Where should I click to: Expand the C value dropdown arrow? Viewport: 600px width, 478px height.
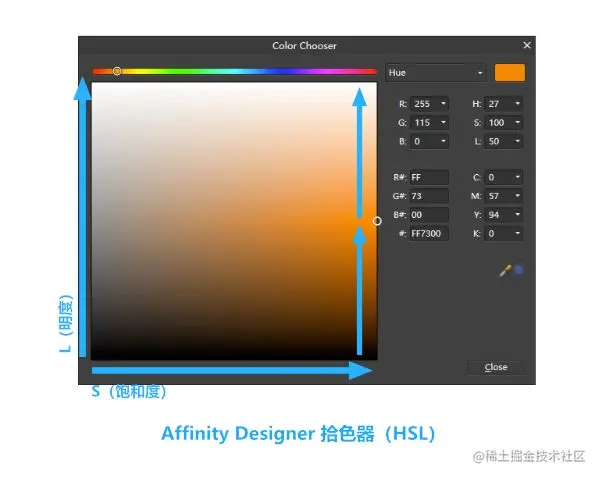point(517,177)
